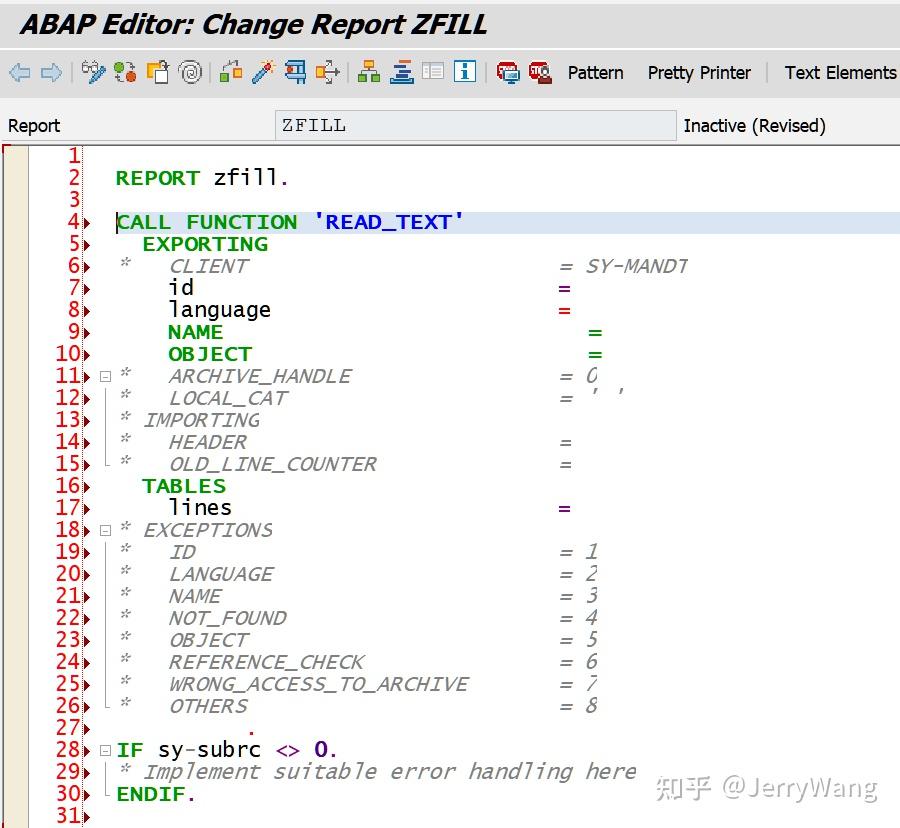The width and height of the screenshot is (900, 828).
Task: Activate the report using the magic wand icon
Action: (264, 72)
